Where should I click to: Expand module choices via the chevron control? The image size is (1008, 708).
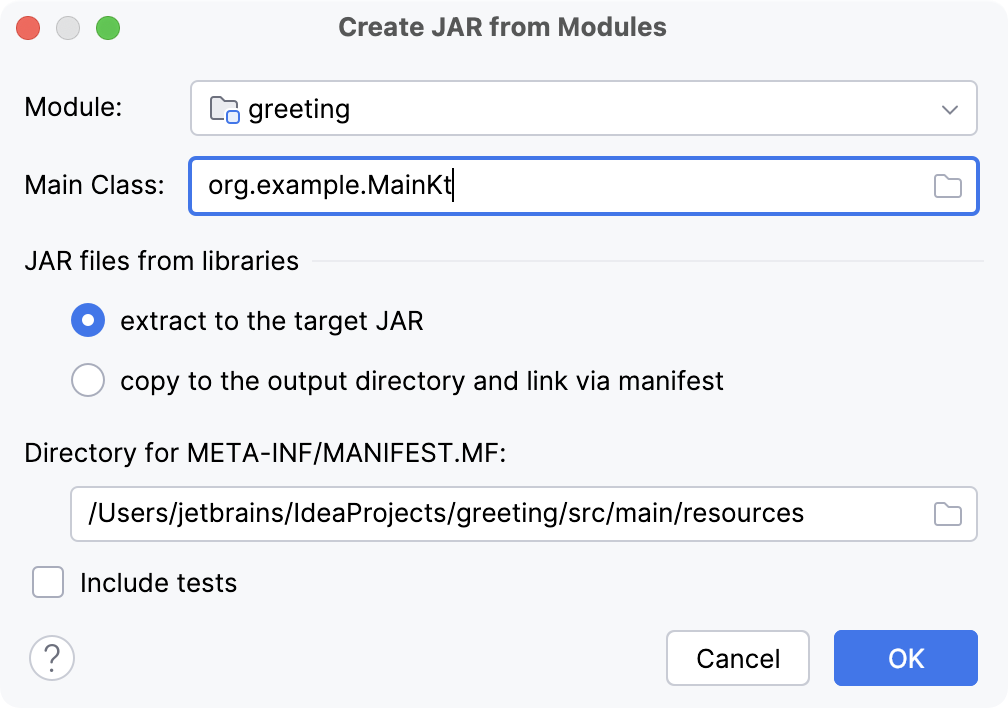(954, 108)
